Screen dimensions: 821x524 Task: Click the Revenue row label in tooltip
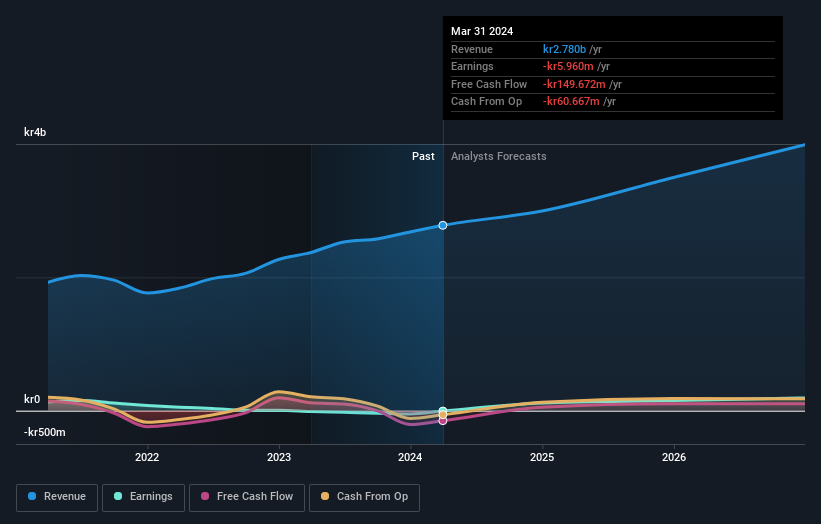coord(472,49)
